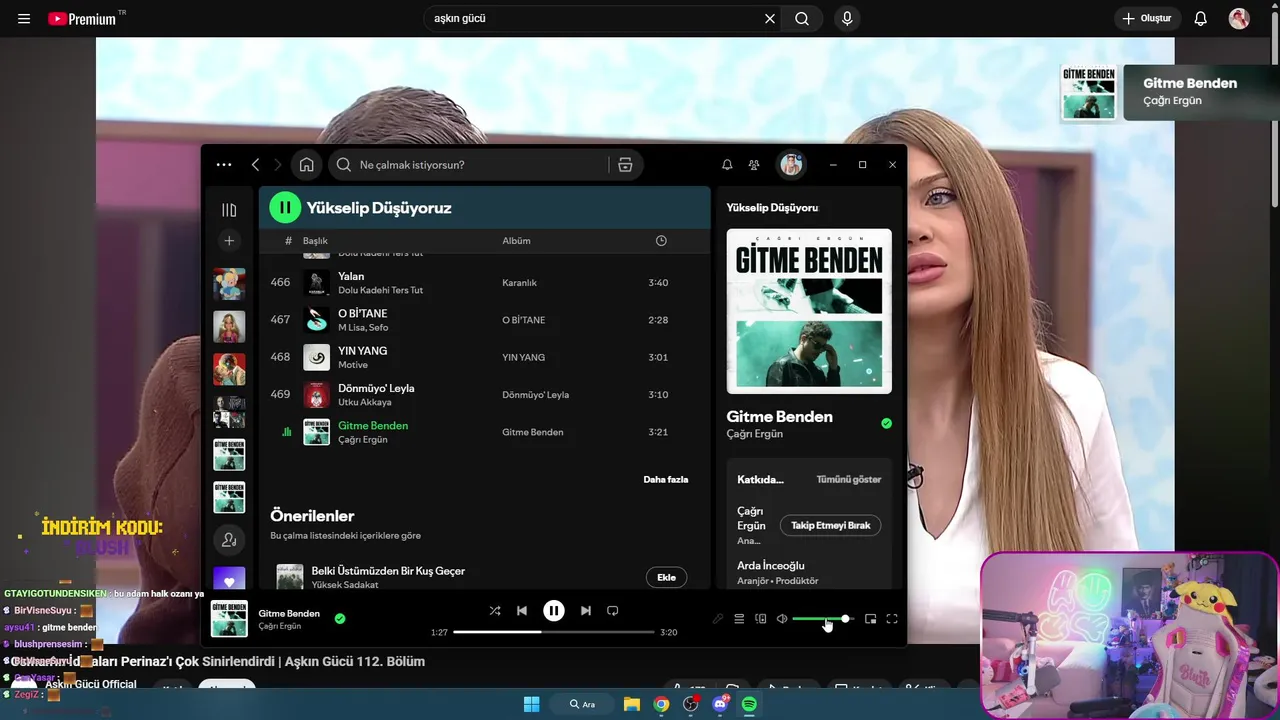Add Belki Üstümüzden Bir Kuş Geçer with Ekle
Viewport: 1280px width, 720px height.
click(666, 577)
